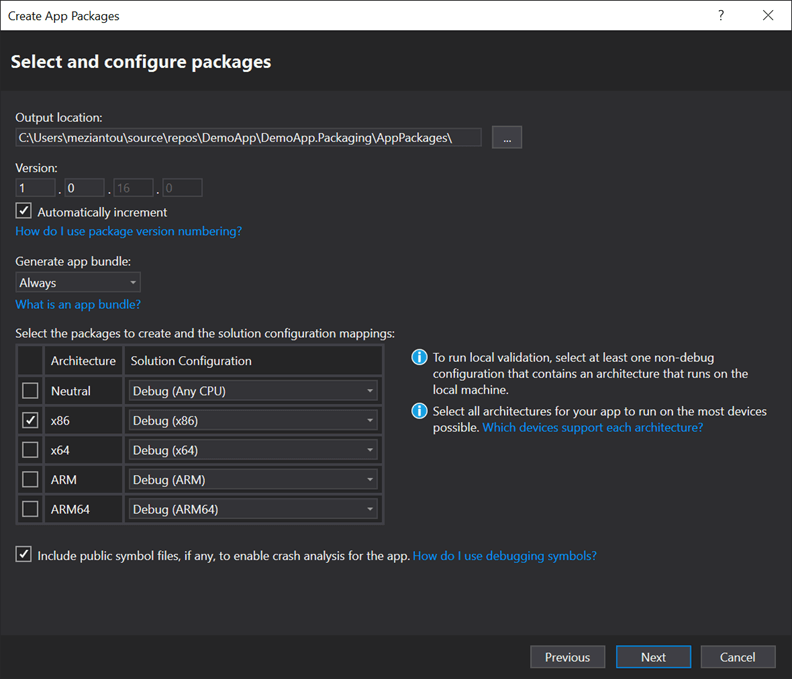Open the Generate app bundle dropdown
Viewport: 792px width, 679px height.
tap(78, 283)
